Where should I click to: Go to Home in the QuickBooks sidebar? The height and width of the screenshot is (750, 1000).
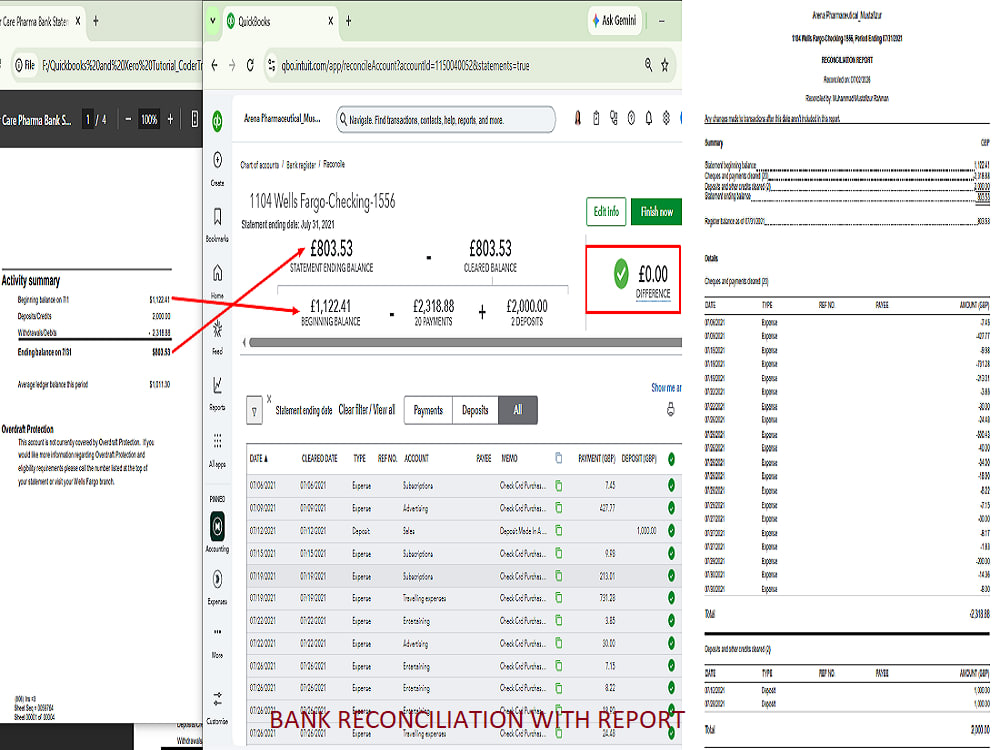pyautogui.click(x=217, y=281)
